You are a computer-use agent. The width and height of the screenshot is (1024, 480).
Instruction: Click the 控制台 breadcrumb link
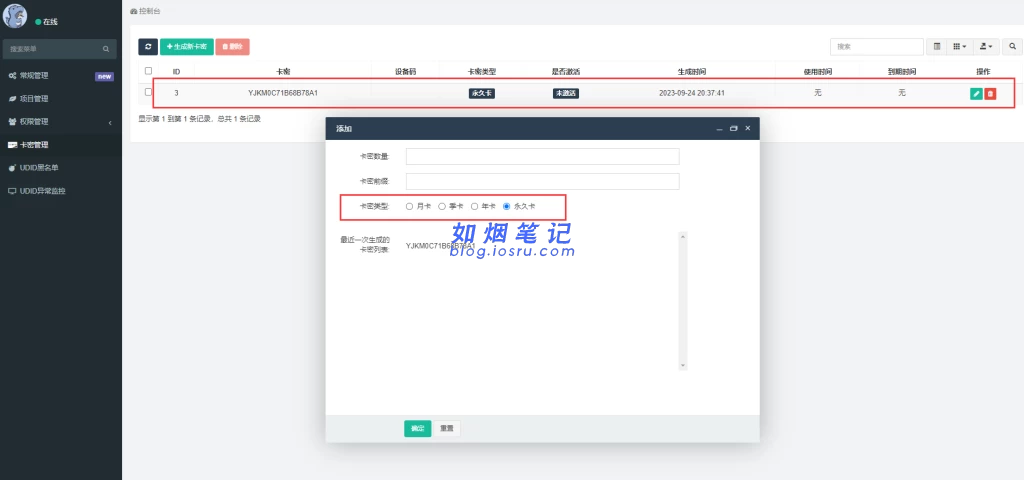point(145,11)
